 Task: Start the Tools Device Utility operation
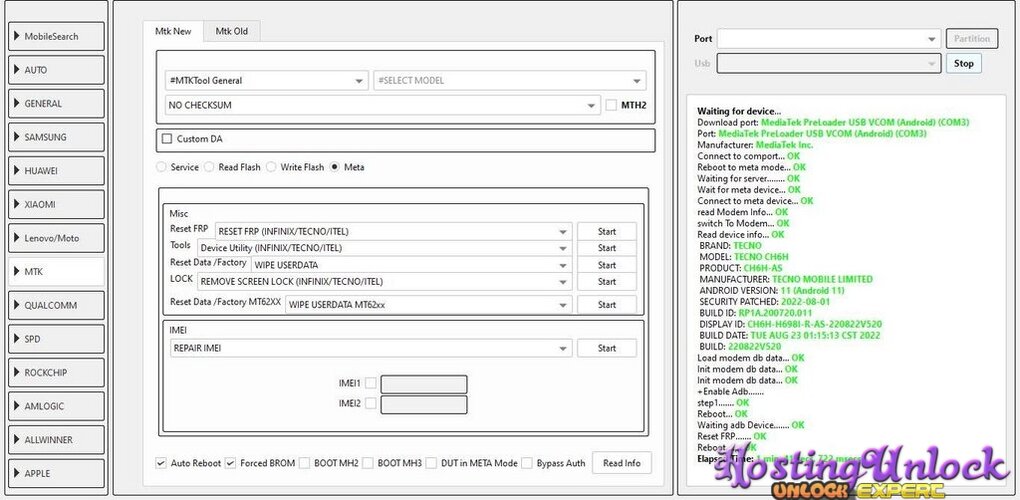click(x=607, y=248)
